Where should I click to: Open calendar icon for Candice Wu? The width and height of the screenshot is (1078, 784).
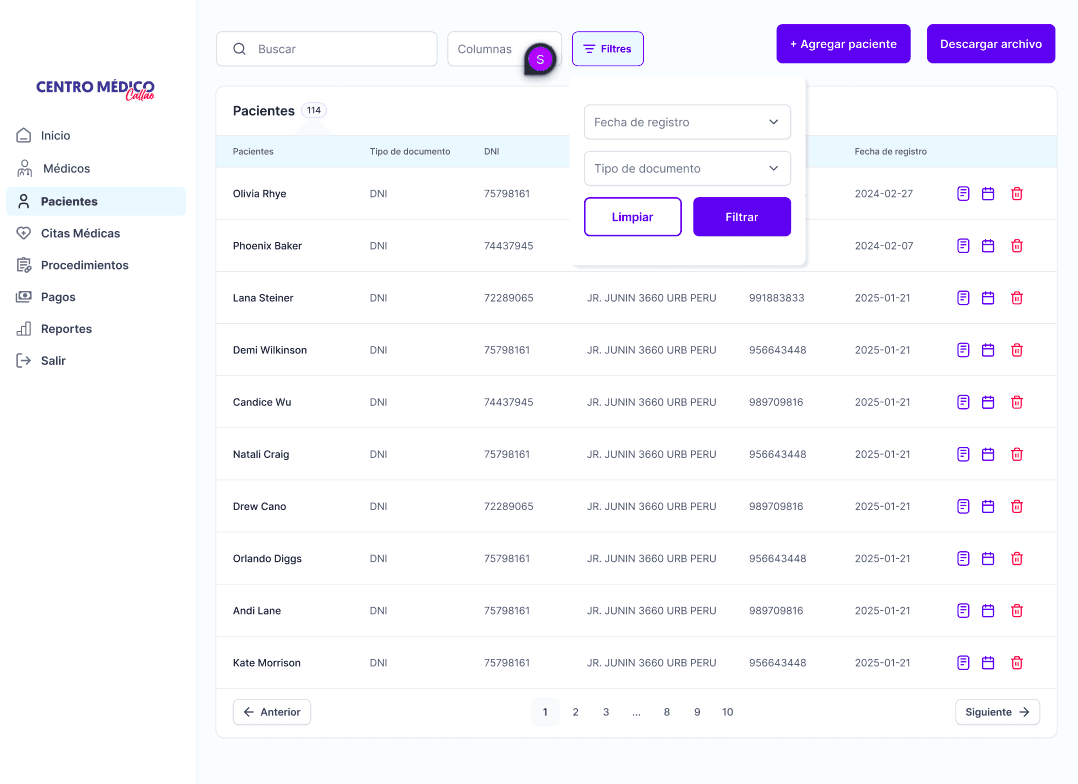point(988,402)
